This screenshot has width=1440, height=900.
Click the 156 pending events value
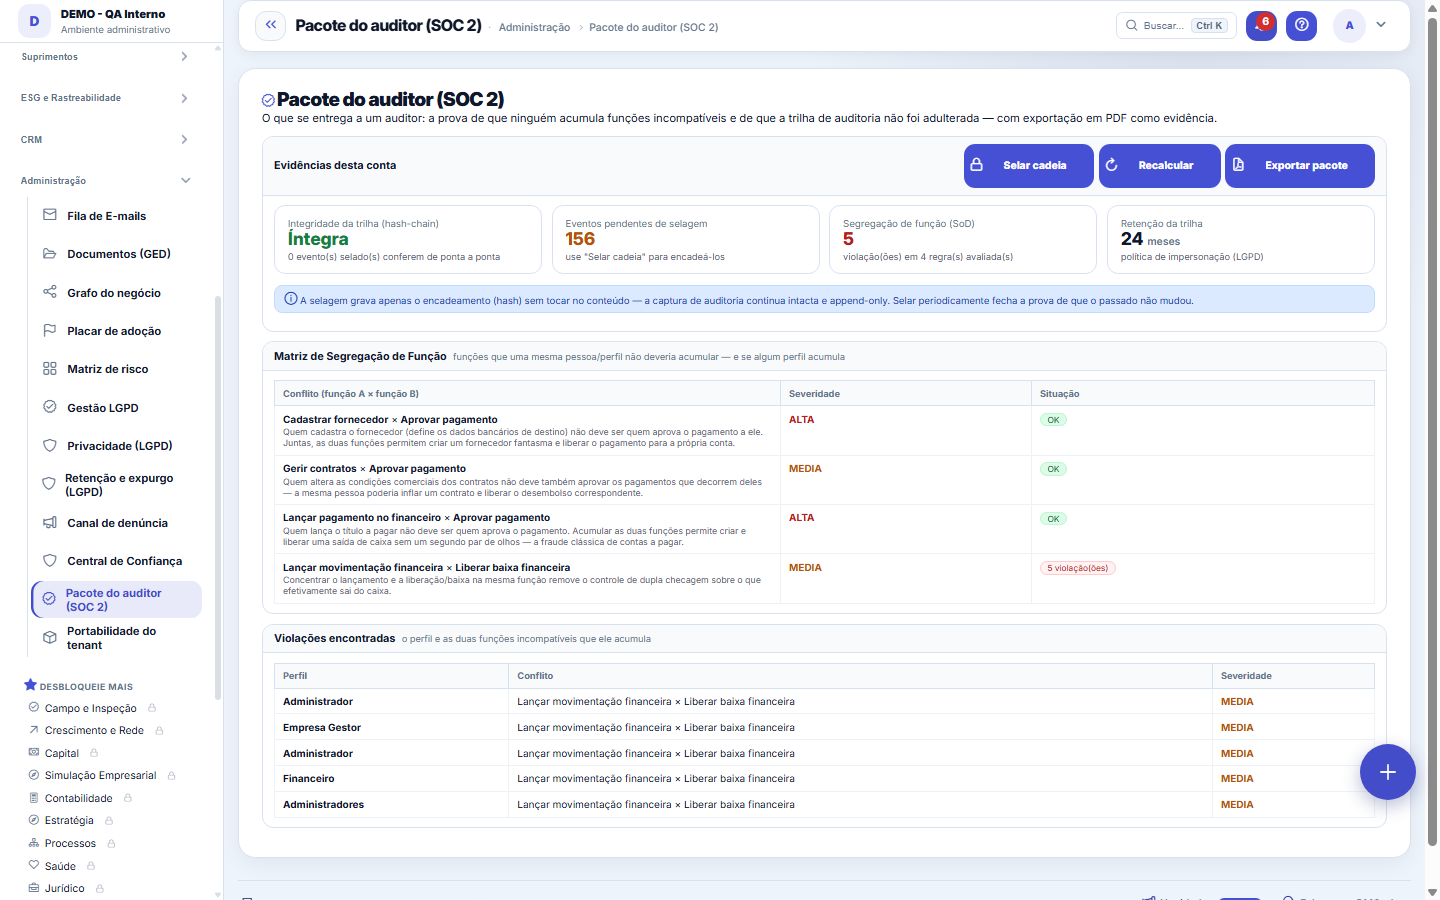(580, 239)
